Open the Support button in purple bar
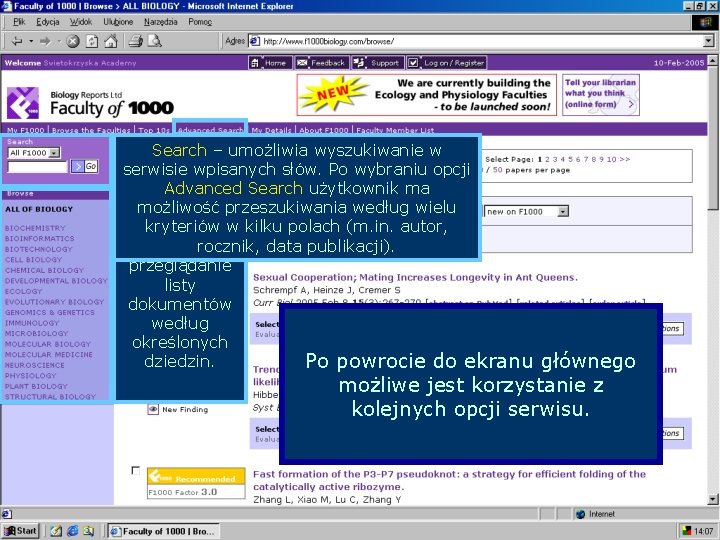Image resolution: width=720 pixels, height=540 pixels. (378, 63)
